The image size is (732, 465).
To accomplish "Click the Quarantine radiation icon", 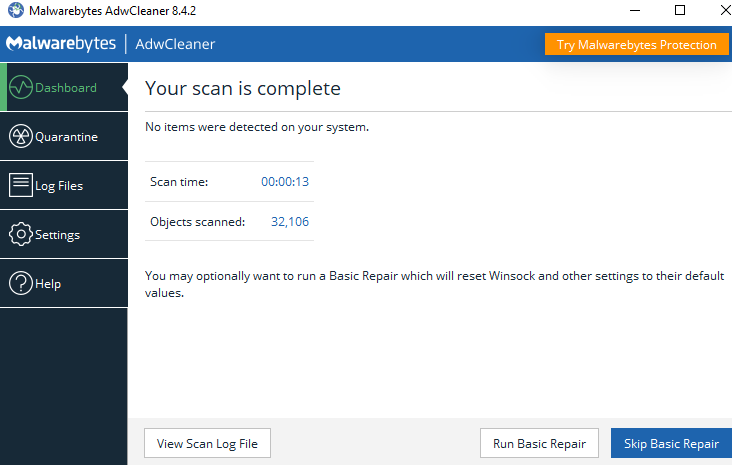I will [x=21, y=136].
